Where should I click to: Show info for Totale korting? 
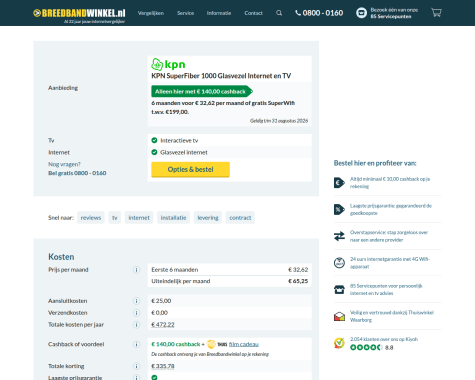pyautogui.click(x=136, y=366)
